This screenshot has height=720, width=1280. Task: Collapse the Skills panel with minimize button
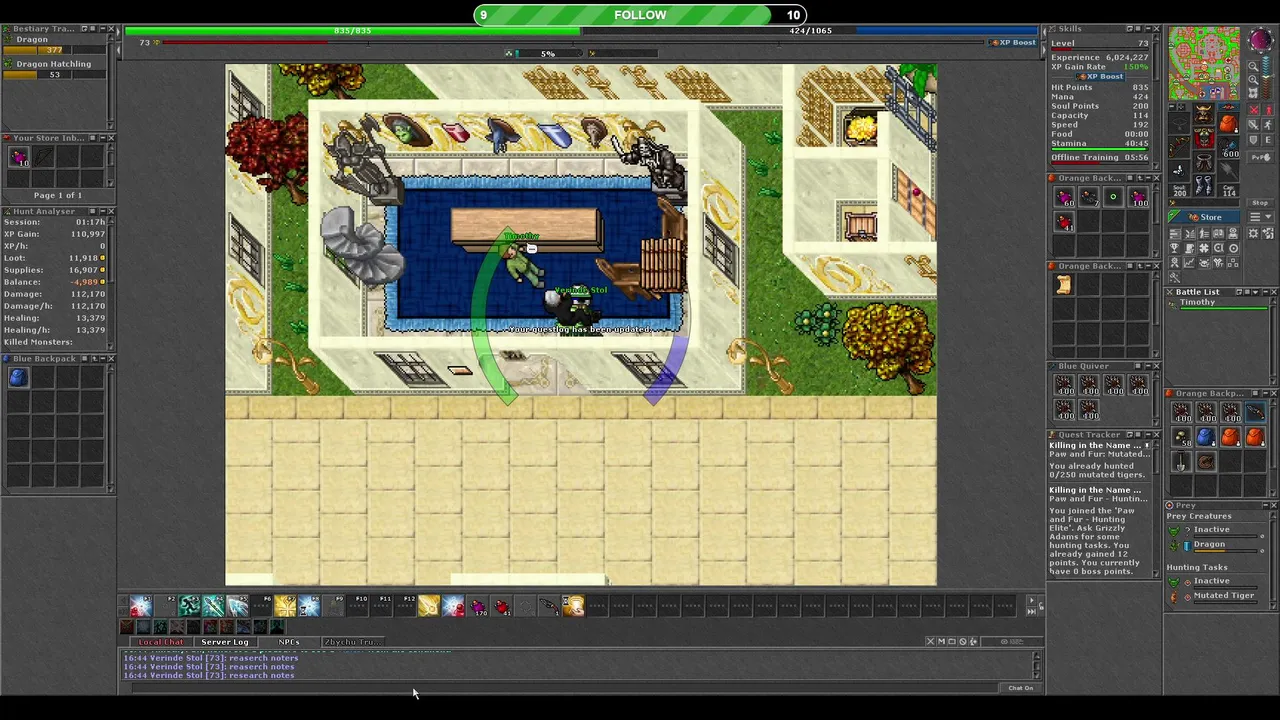[1148, 29]
